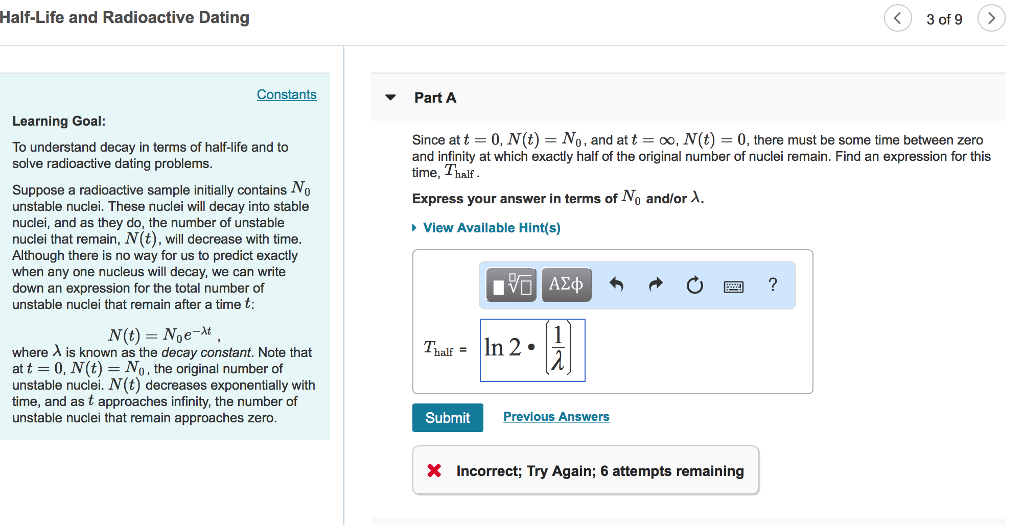Click the '3 of 9' page indicator
The height and width of the screenshot is (525, 1024).
click(x=944, y=20)
